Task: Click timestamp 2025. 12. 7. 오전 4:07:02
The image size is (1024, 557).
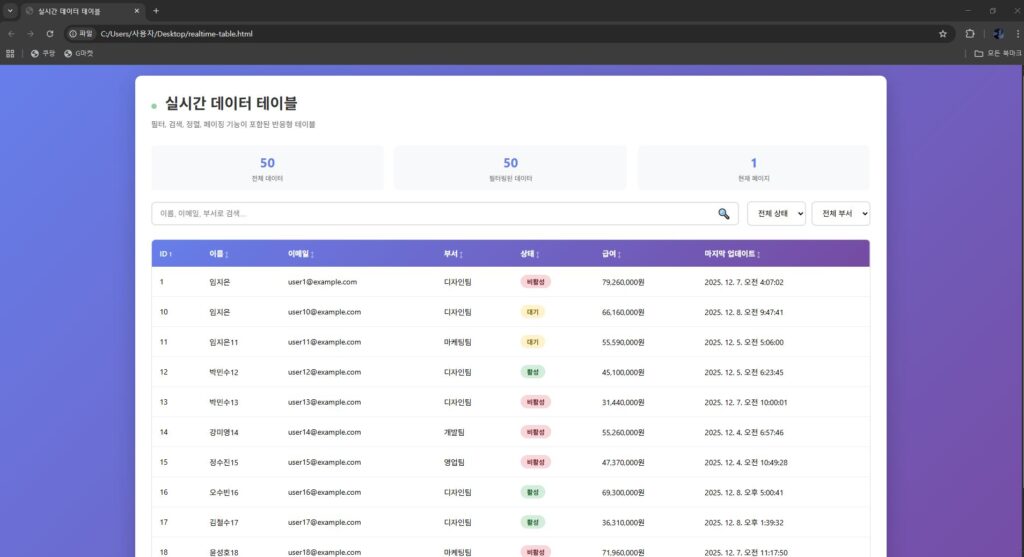Action: [x=743, y=282]
